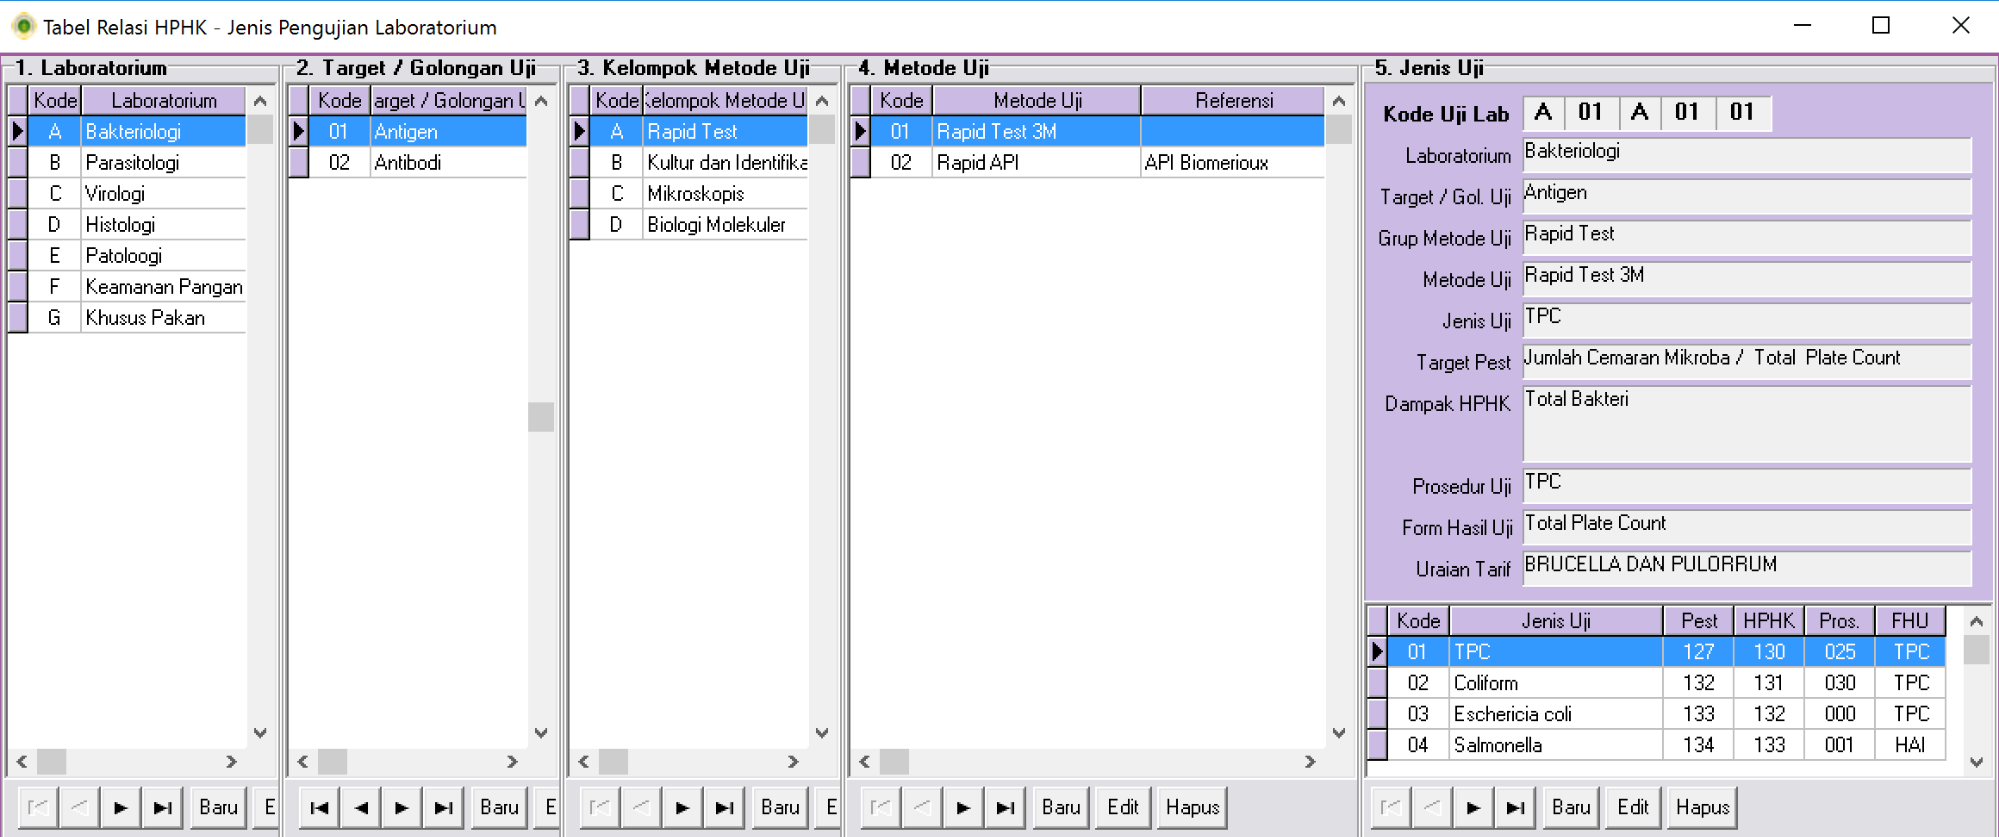Click the Uraian Tarif text field
The width and height of the screenshot is (1999, 837).
1745,566
